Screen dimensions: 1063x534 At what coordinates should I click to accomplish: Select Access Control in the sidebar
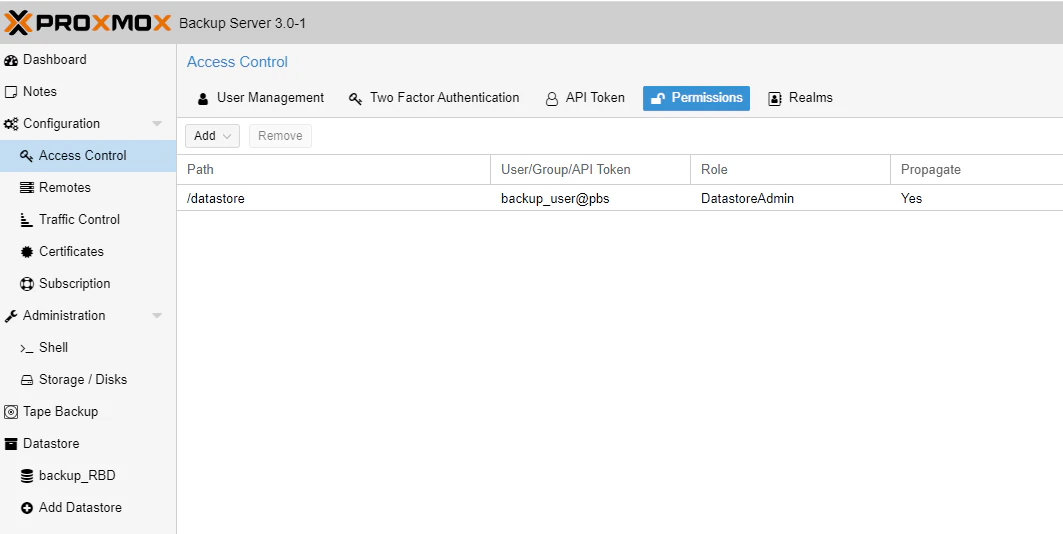click(88, 155)
